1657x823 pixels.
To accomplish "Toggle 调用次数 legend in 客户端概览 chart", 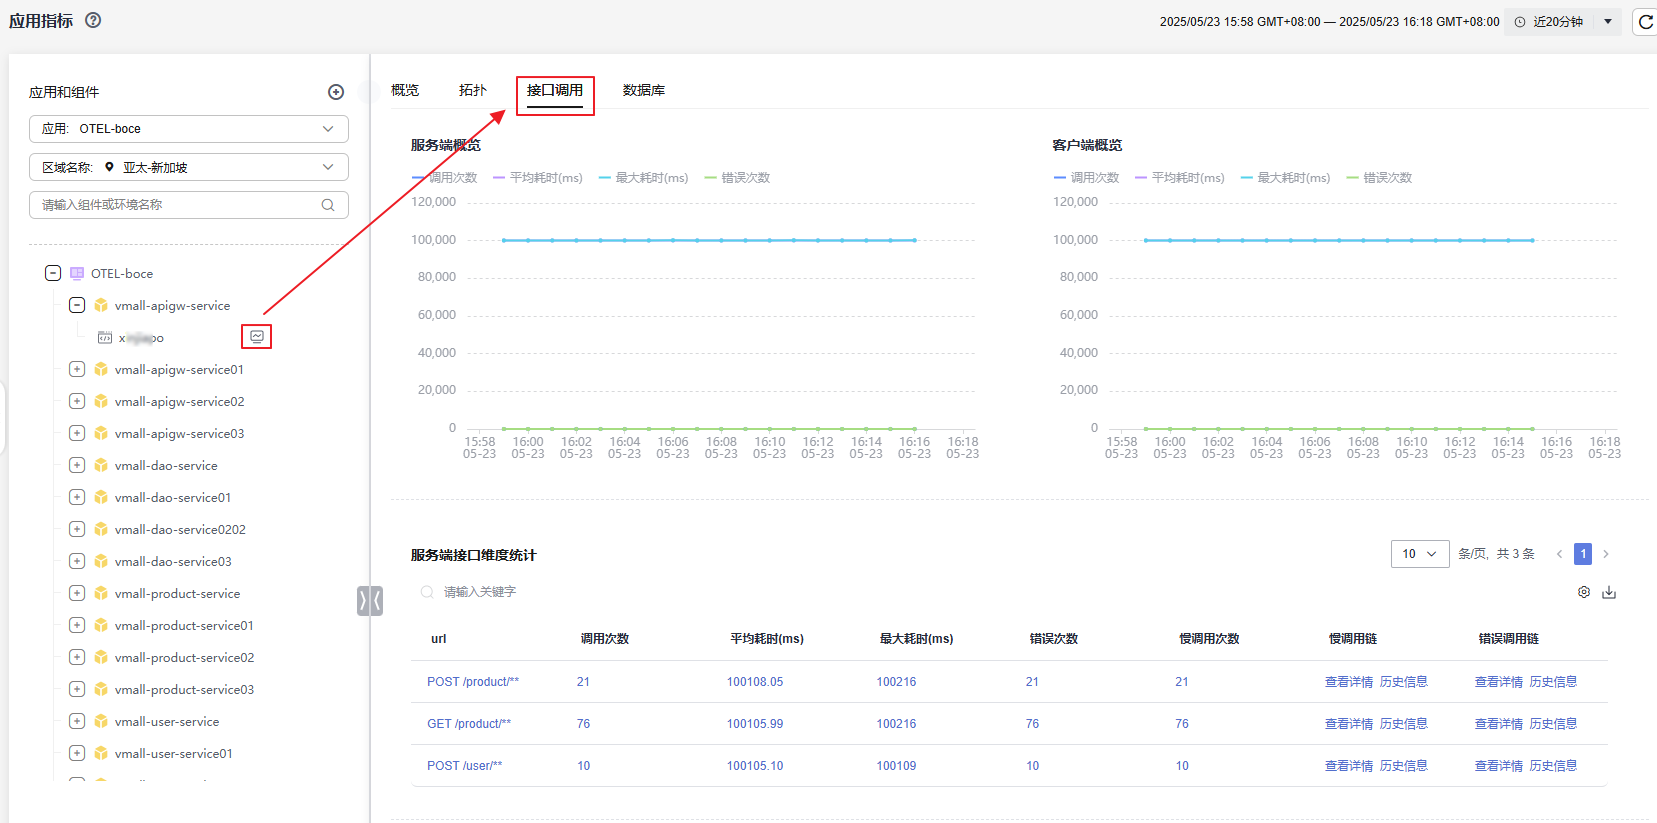I will point(1087,178).
